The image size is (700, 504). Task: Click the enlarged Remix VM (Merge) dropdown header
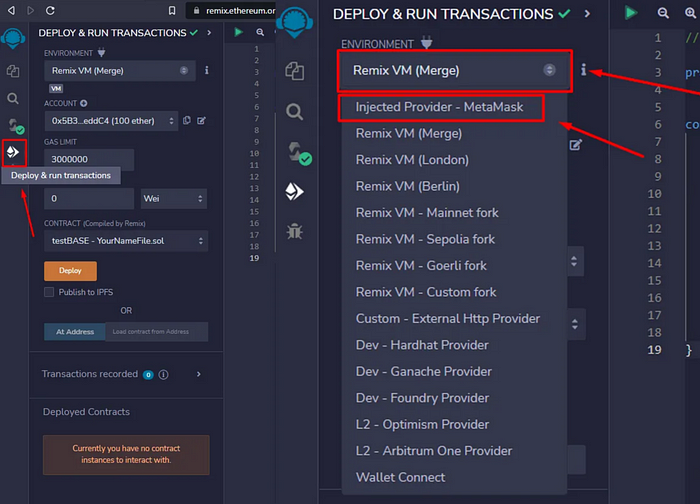coord(454,71)
